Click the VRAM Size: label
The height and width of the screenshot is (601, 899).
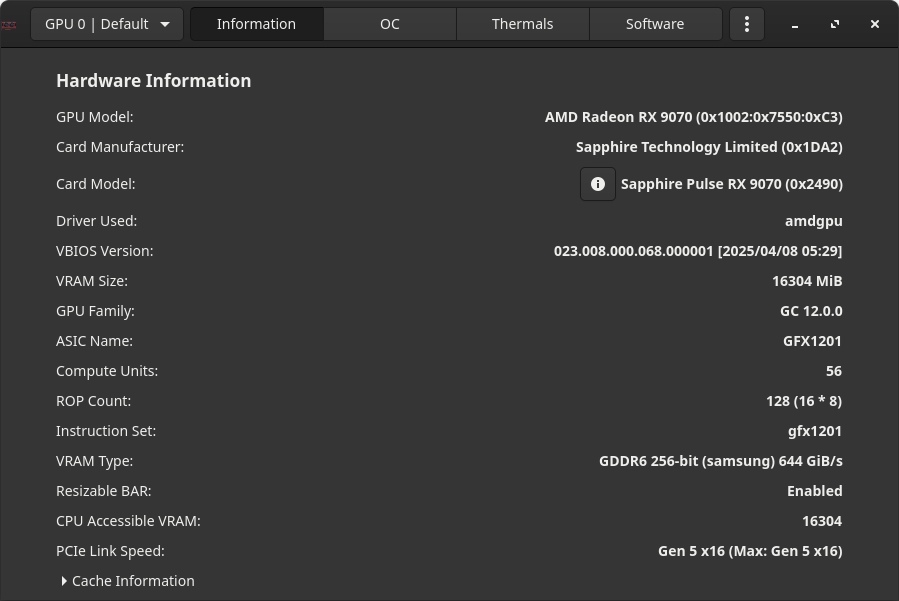point(92,281)
